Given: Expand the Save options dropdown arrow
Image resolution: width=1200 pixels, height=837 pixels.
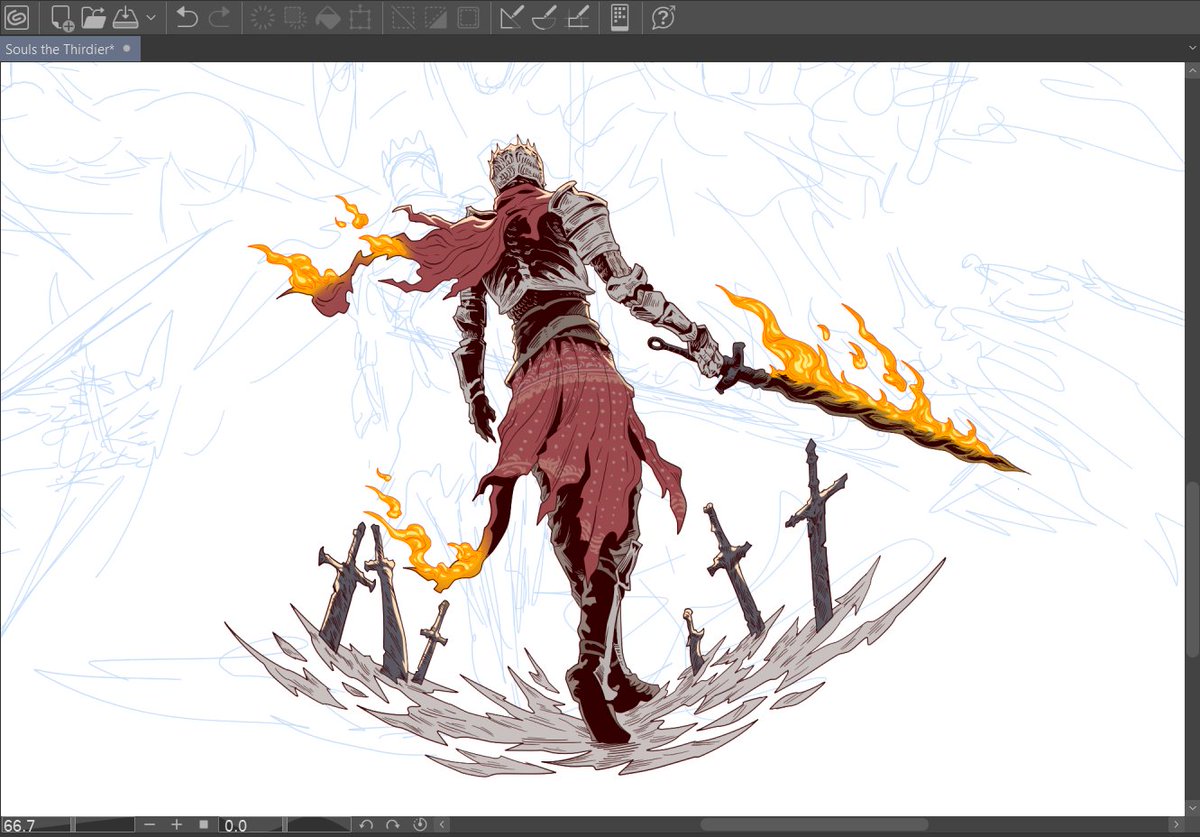Looking at the screenshot, I should click(x=150, y=17).
